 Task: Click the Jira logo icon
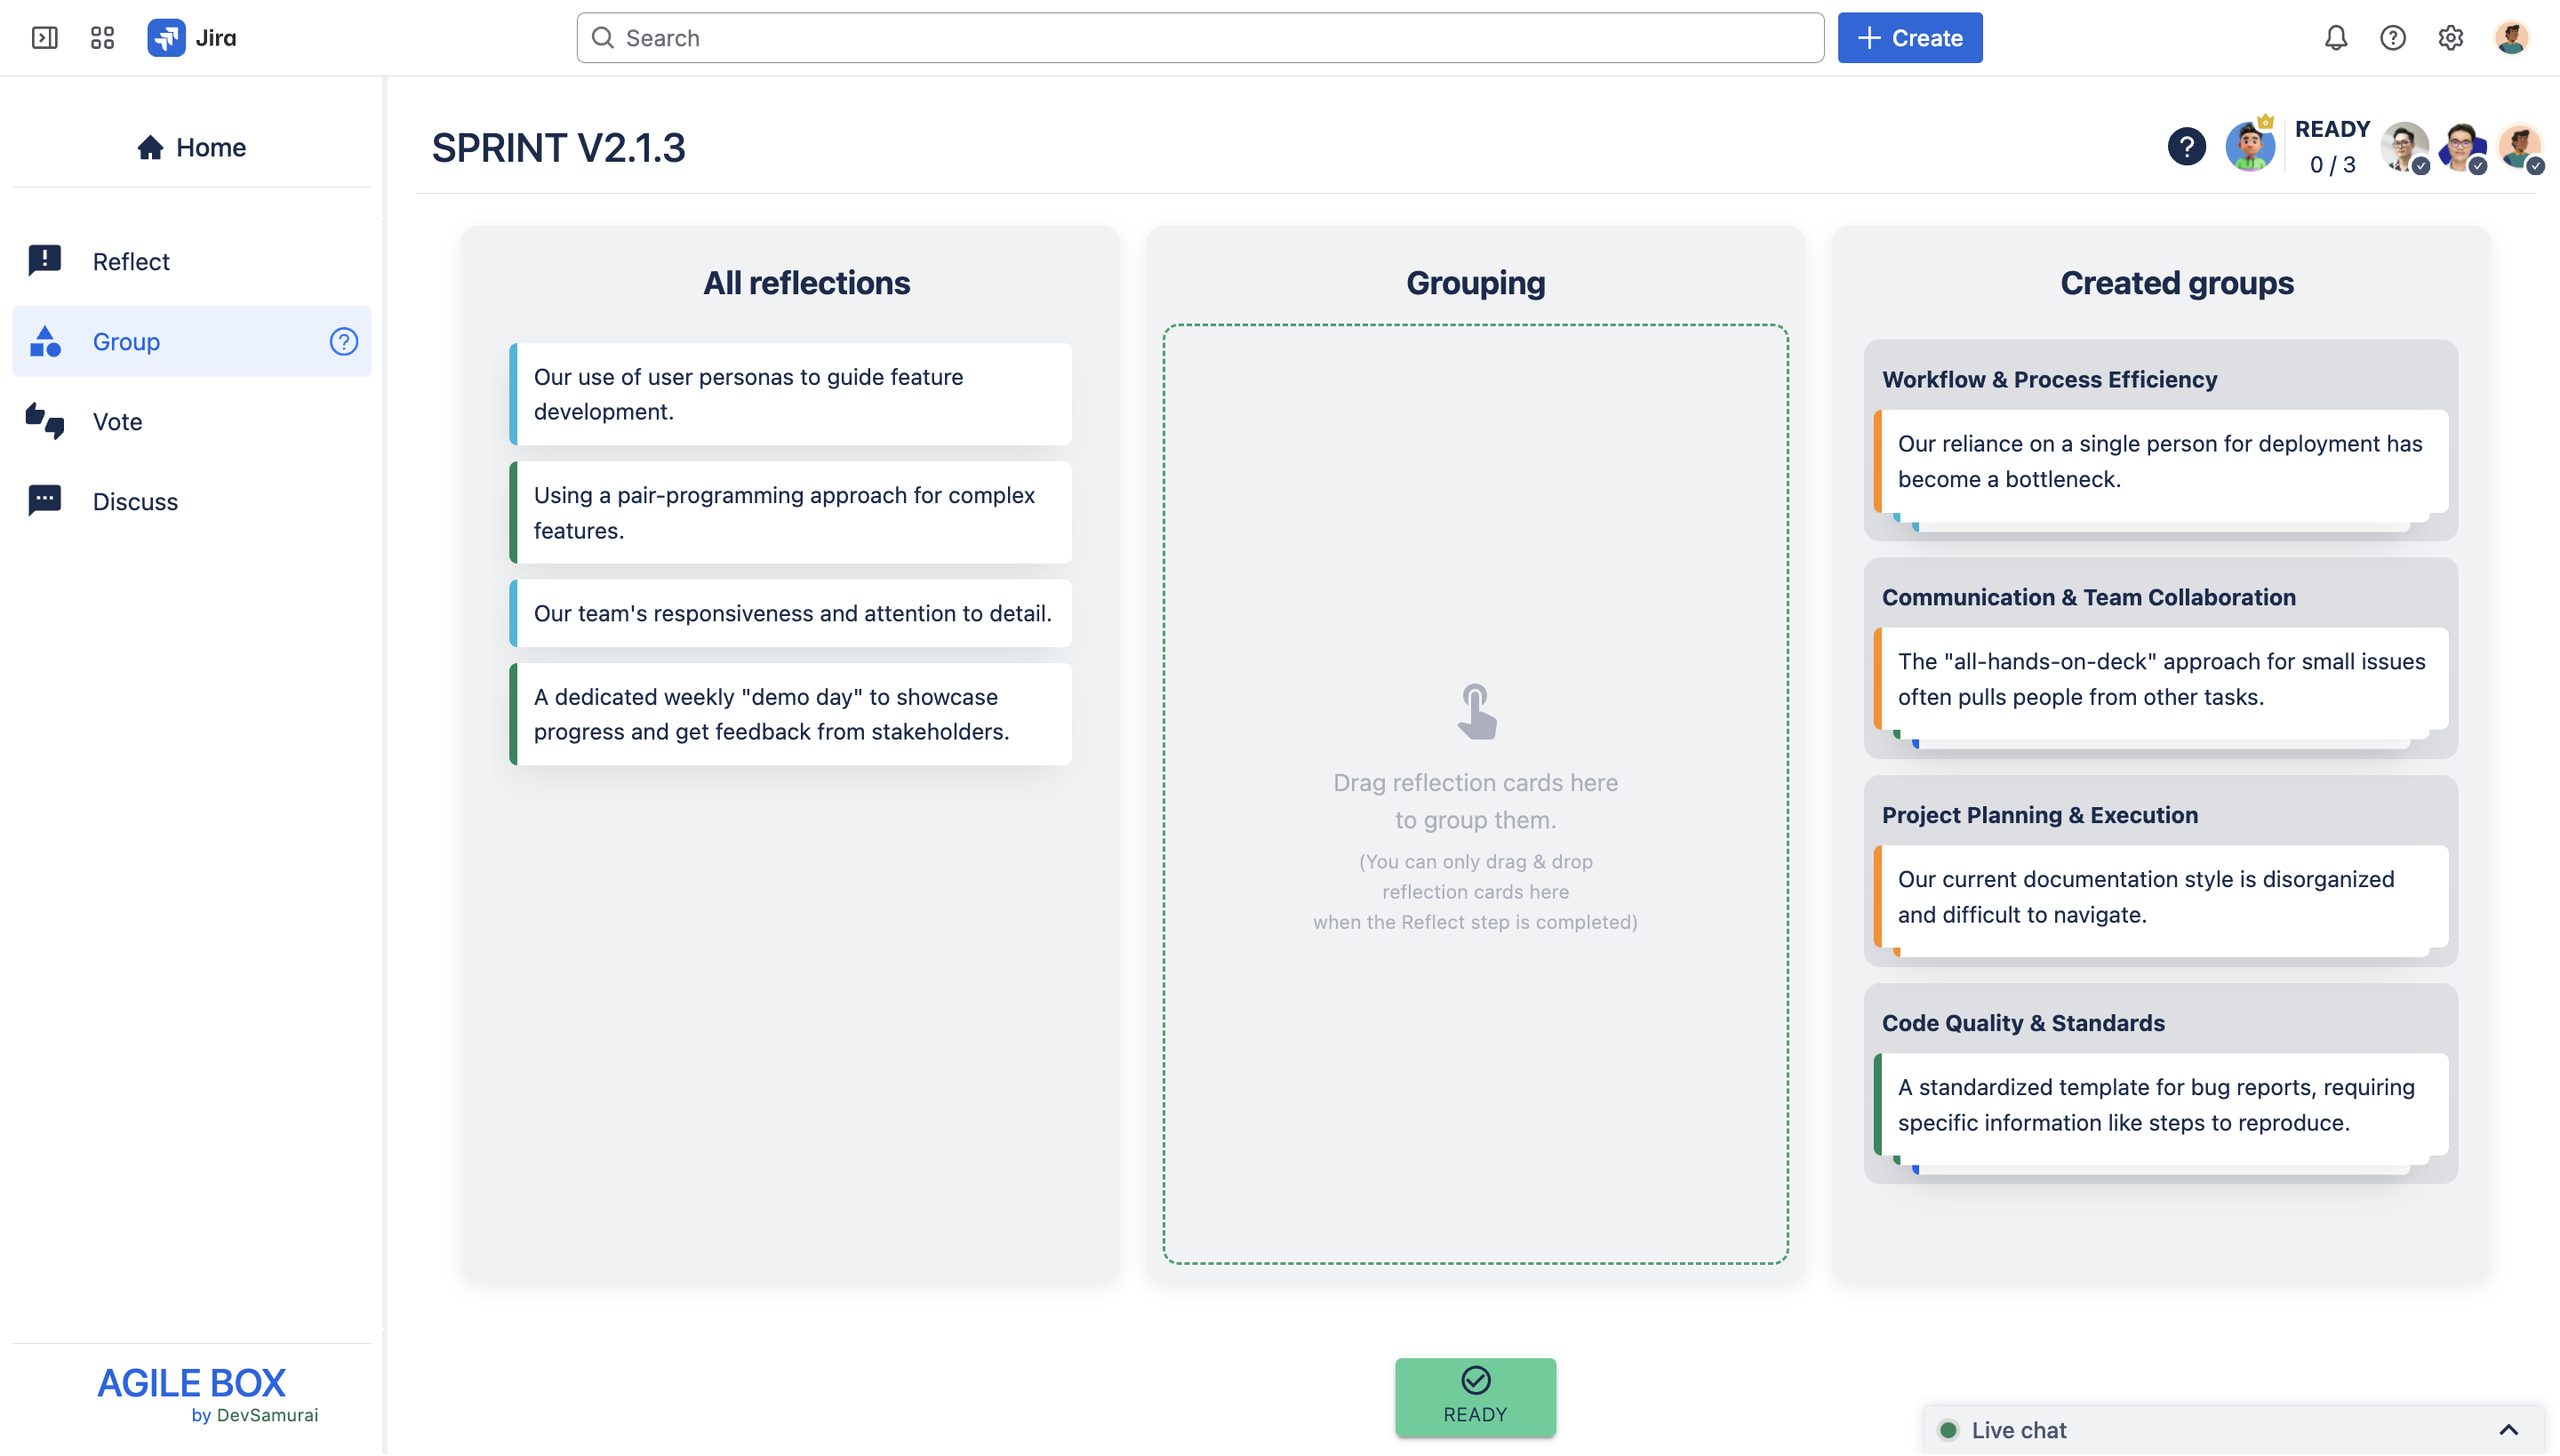(166, 38)
